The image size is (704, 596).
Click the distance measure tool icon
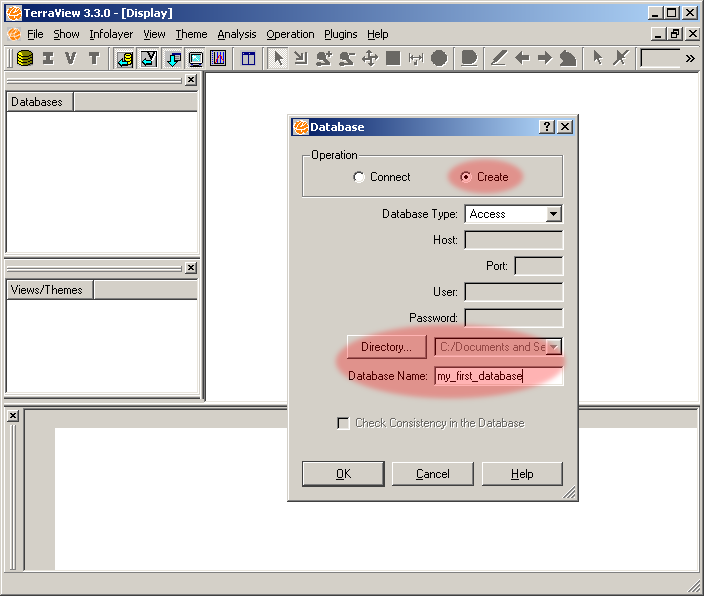pos(416,58)
